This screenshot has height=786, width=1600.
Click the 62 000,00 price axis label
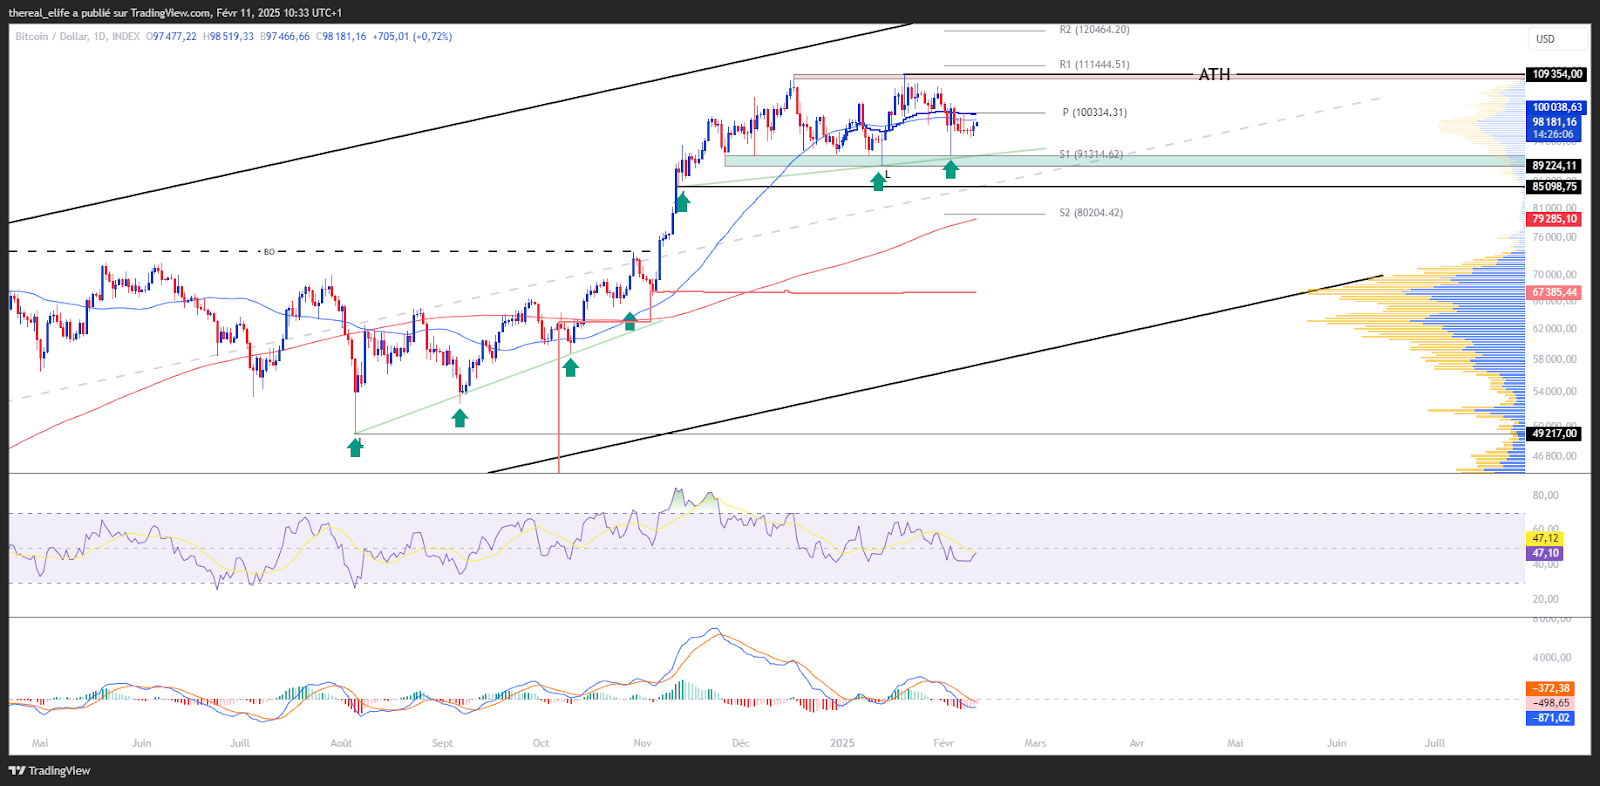[1554, 329]
